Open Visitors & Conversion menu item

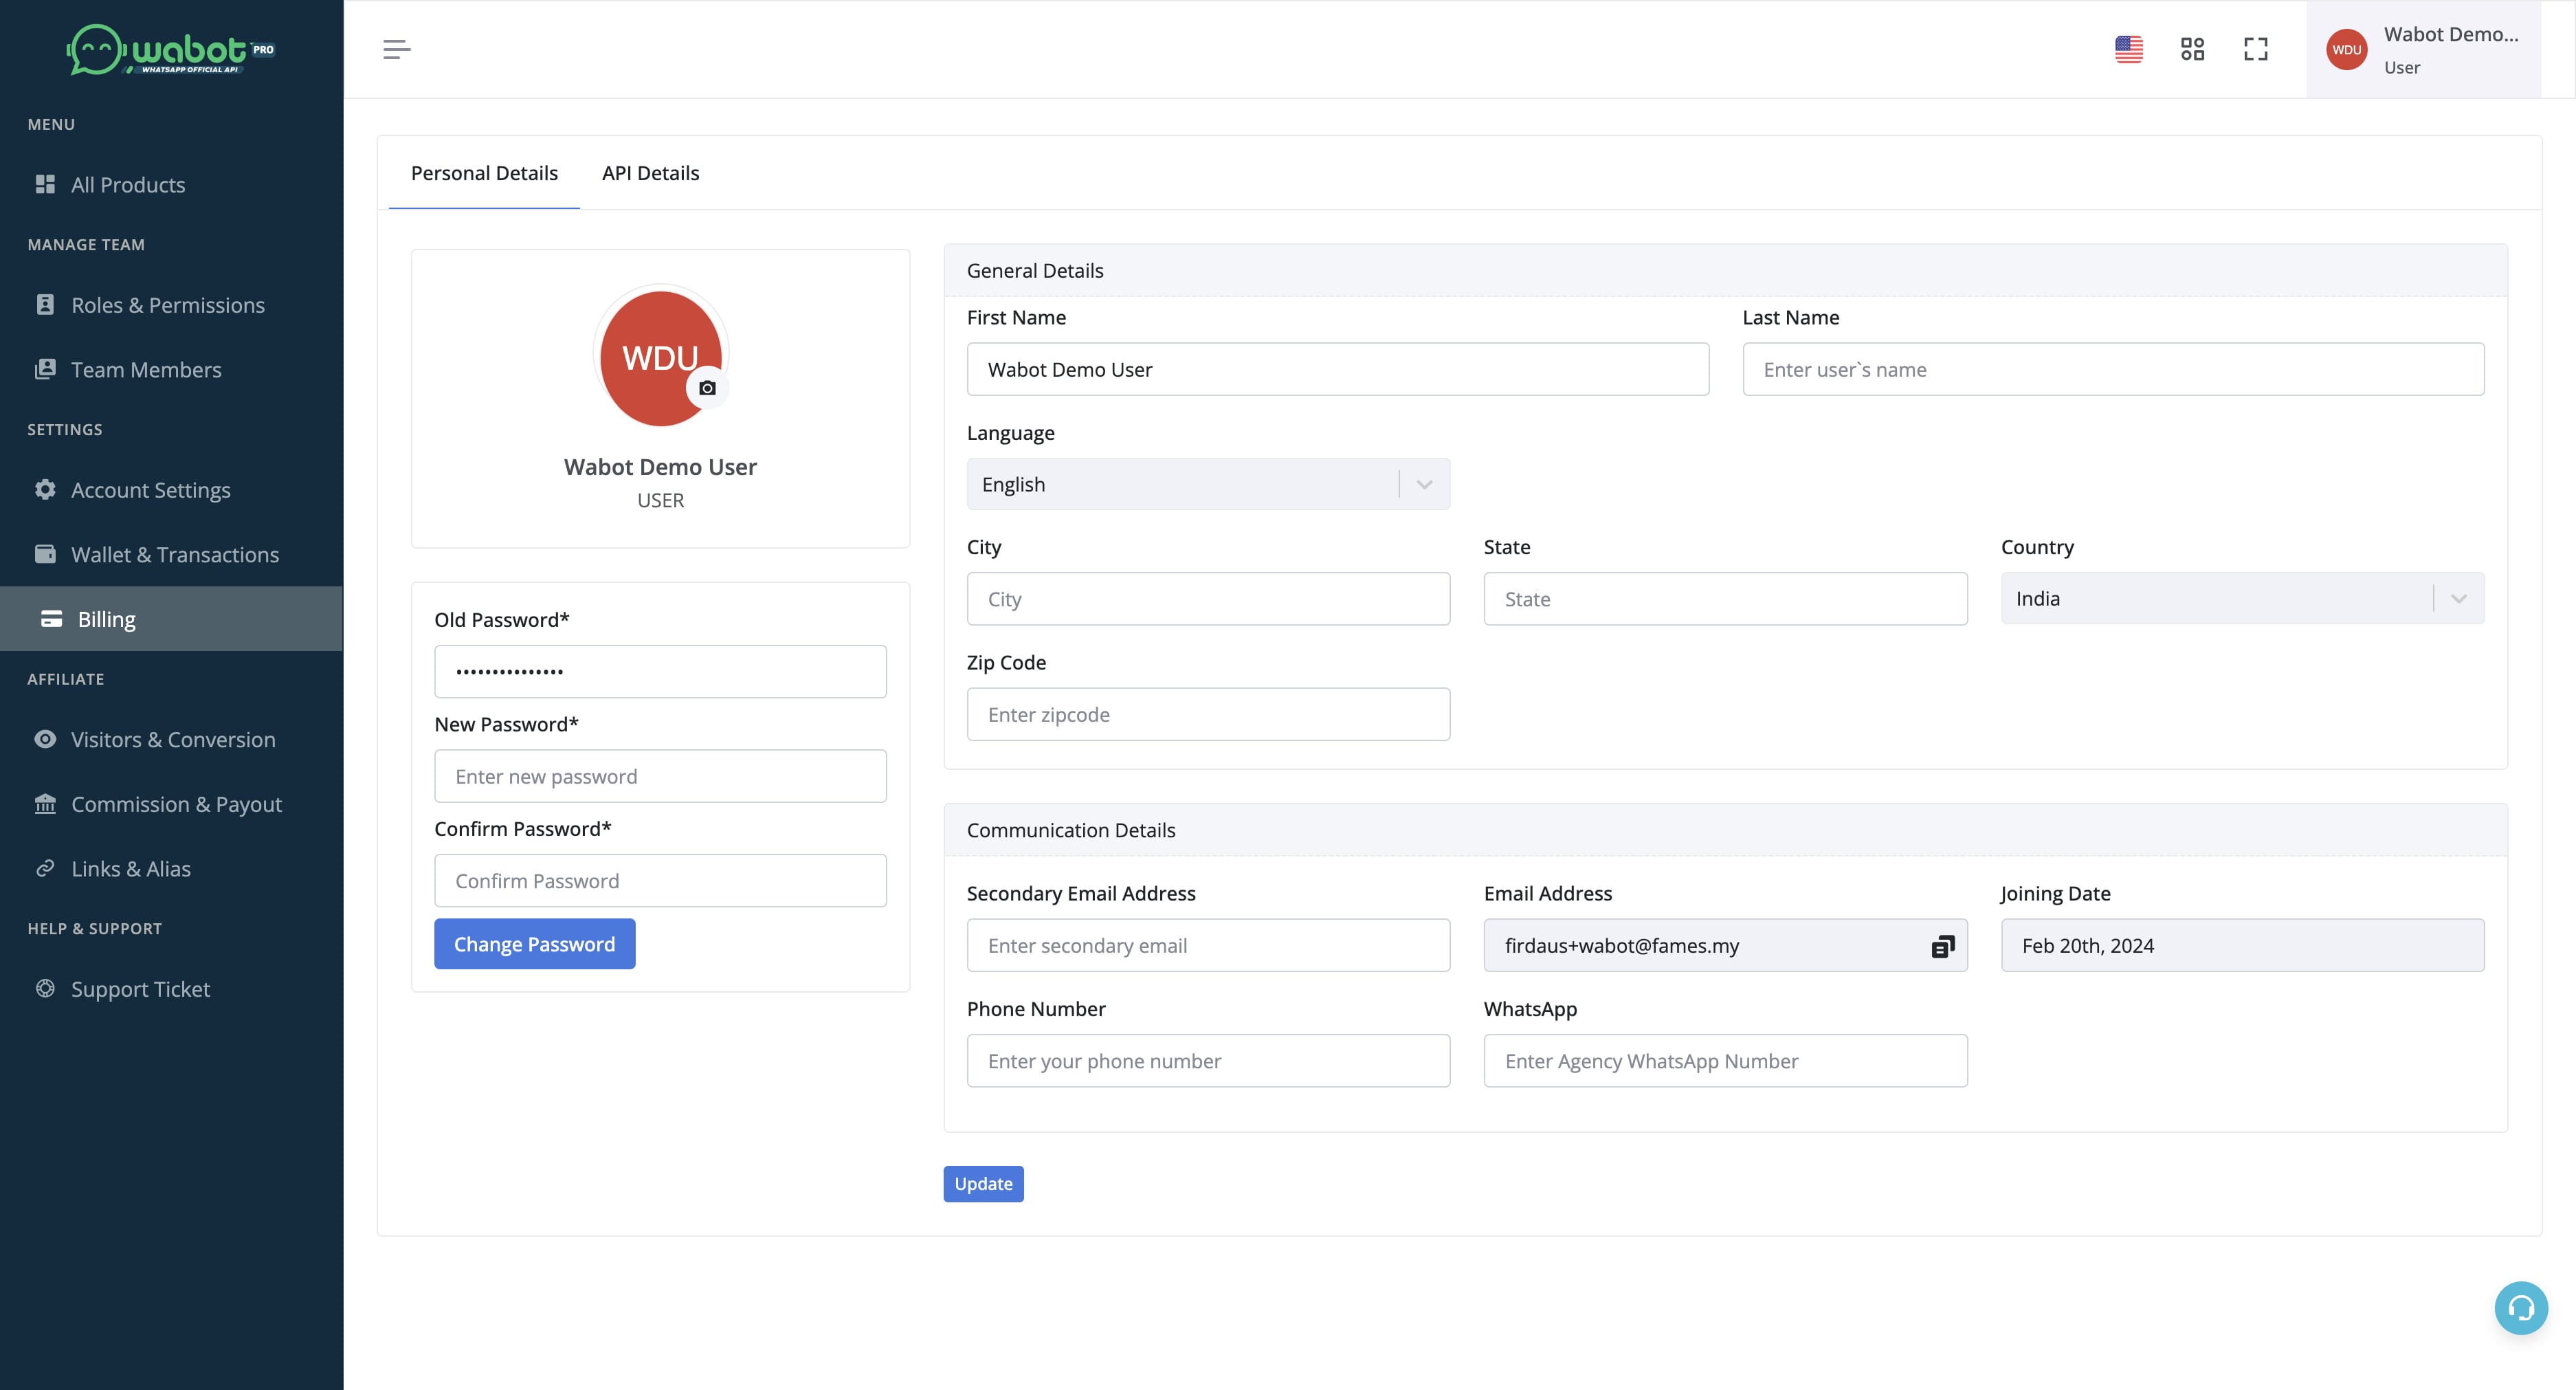tap(171, 740)
